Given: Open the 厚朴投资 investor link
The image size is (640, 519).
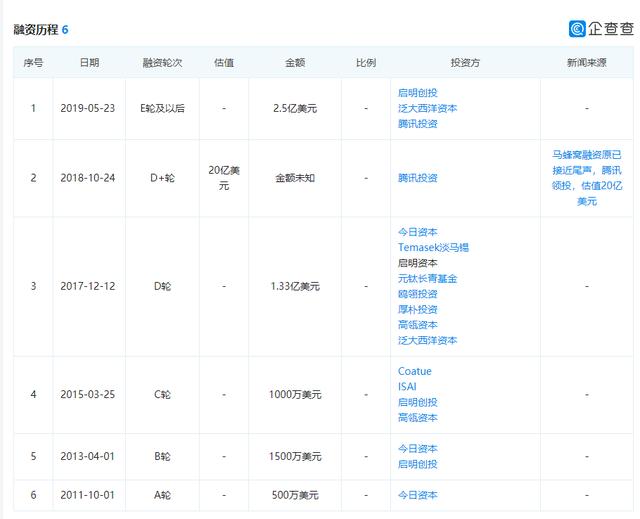Looking at the screenshot, I should pos(418,310).
